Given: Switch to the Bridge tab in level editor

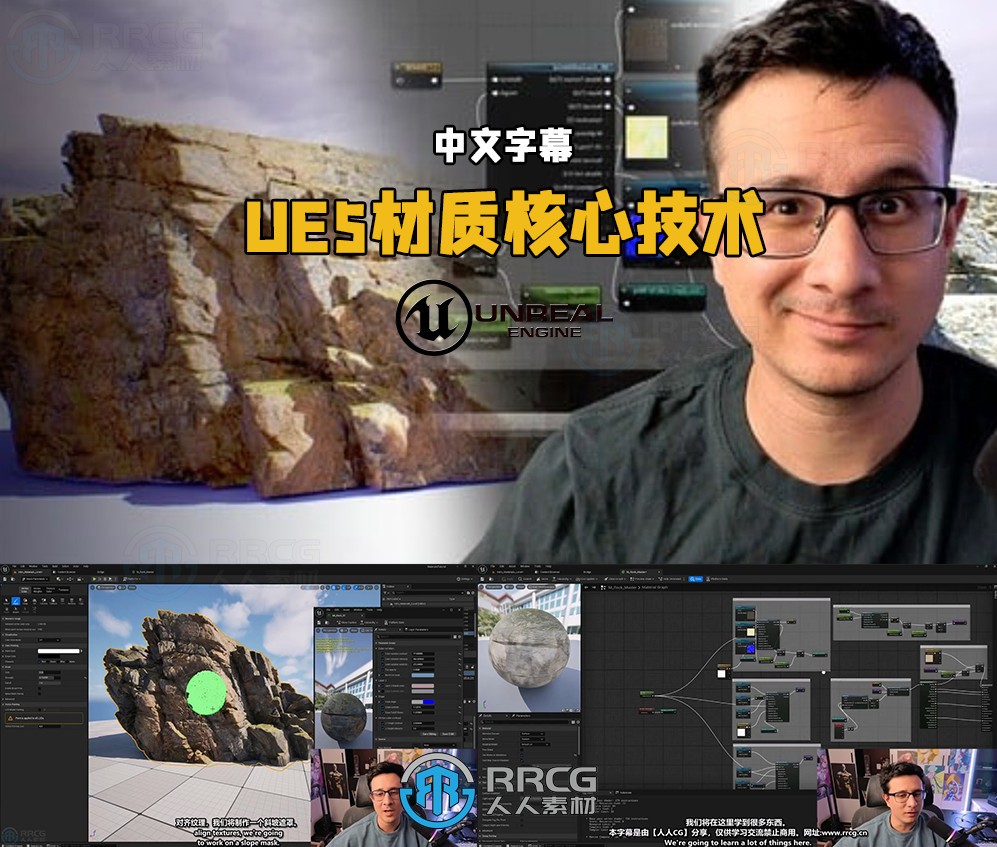Looking at the screenshot, I should (x=100, y=572).
